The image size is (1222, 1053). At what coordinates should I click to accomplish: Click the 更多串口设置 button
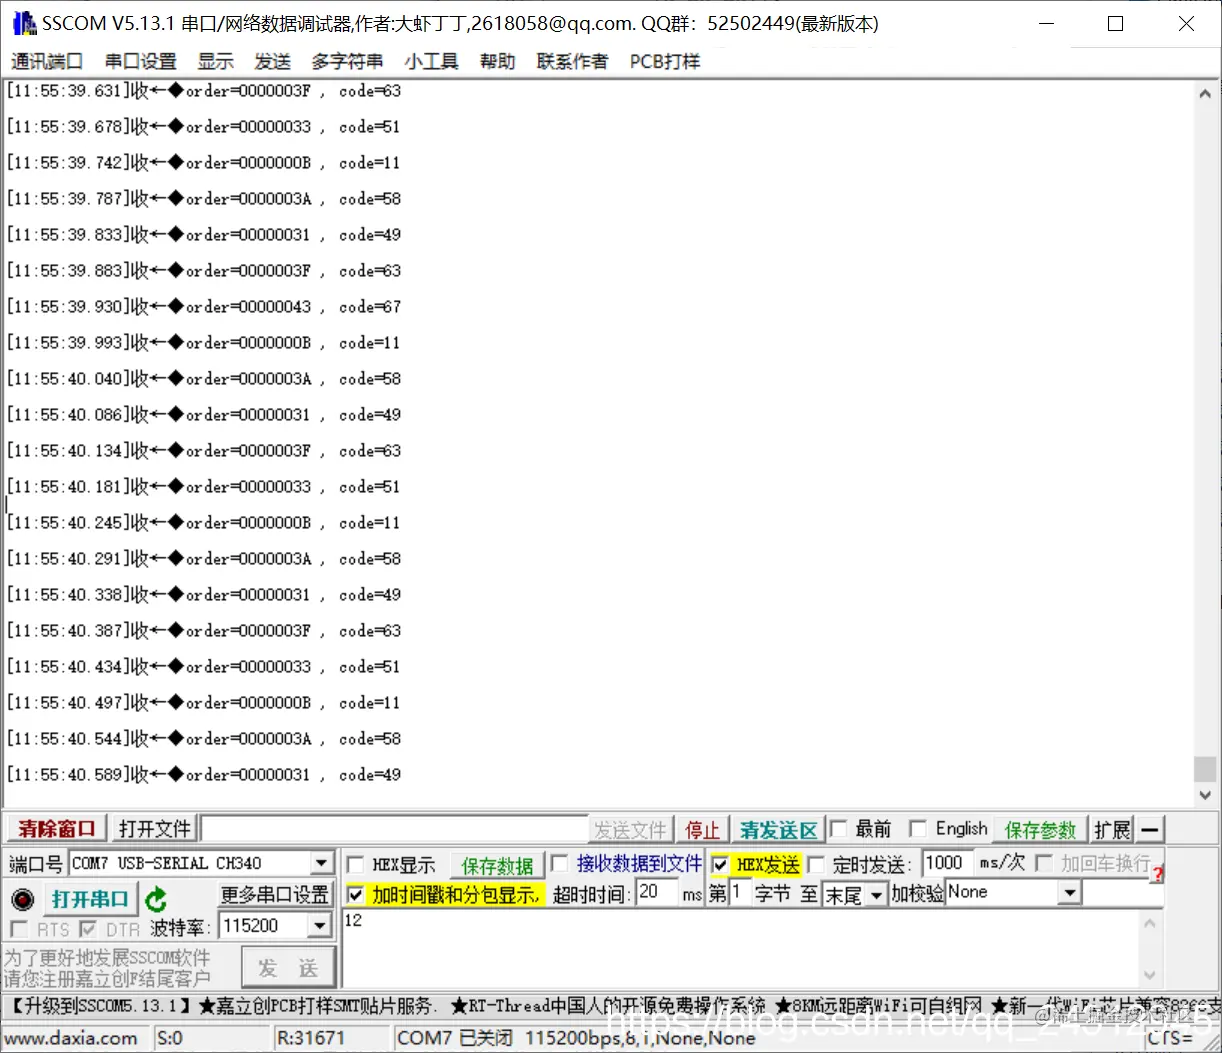(275, 894)
